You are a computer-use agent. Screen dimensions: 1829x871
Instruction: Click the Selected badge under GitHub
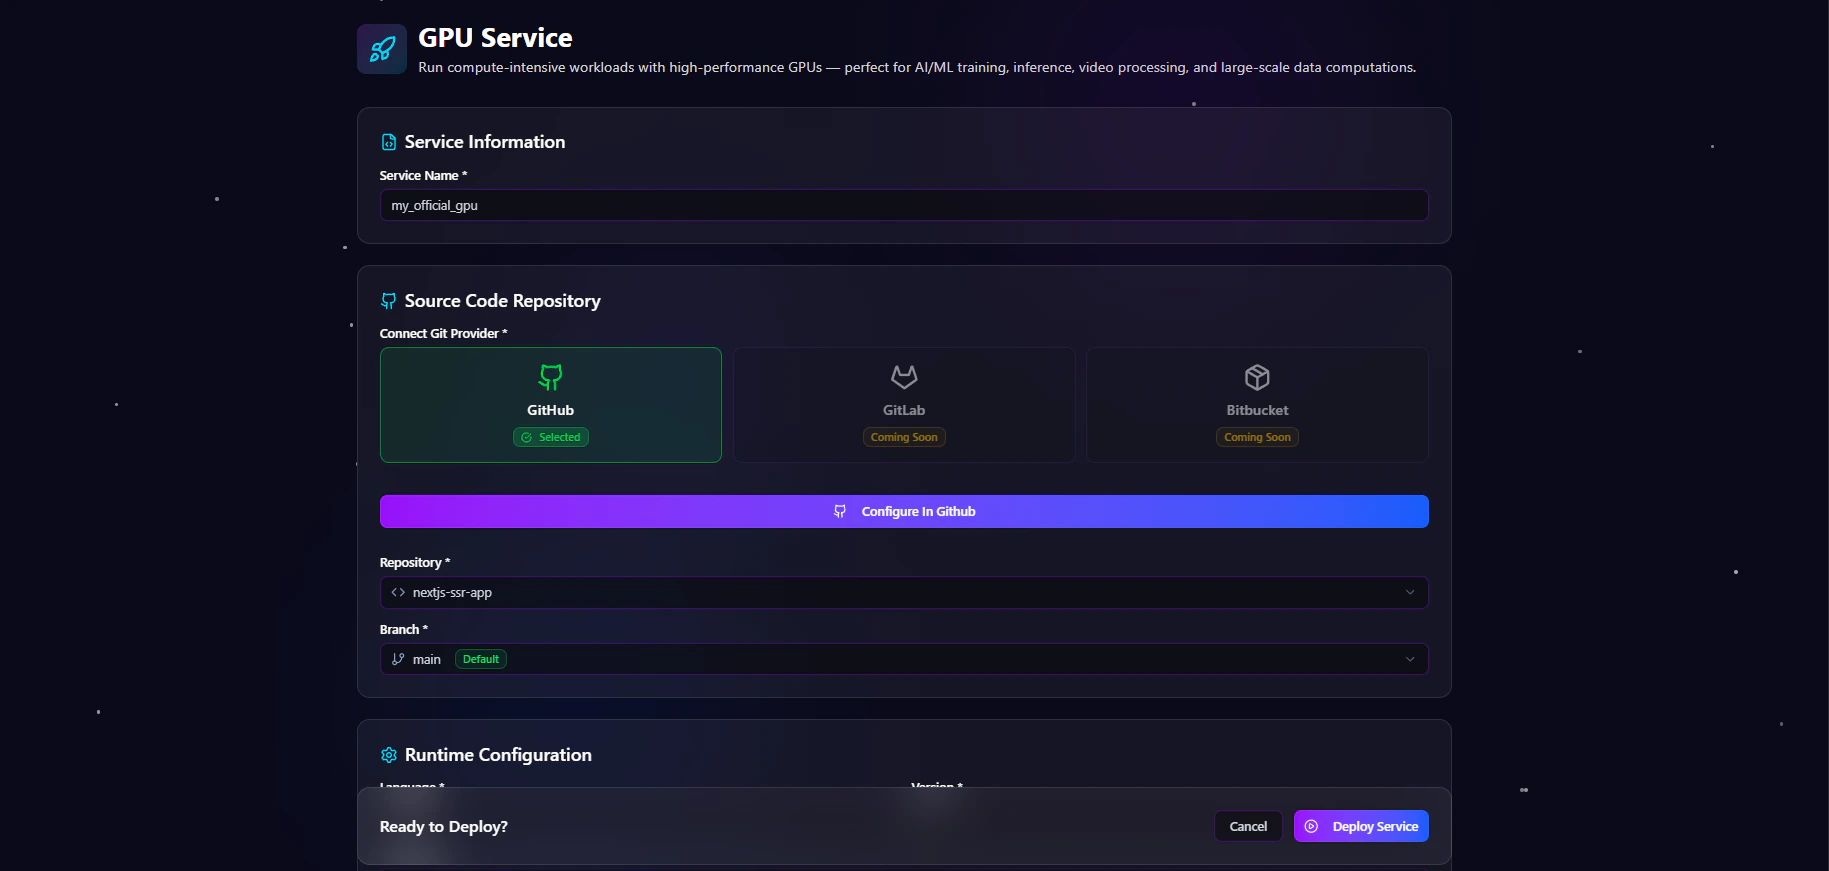pos(551,437)
